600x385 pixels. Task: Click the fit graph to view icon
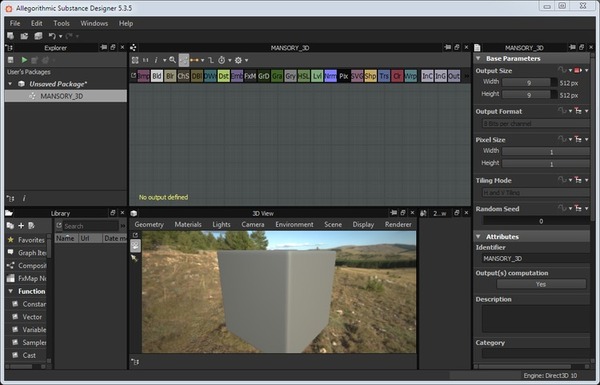click(x=135, y=60)
